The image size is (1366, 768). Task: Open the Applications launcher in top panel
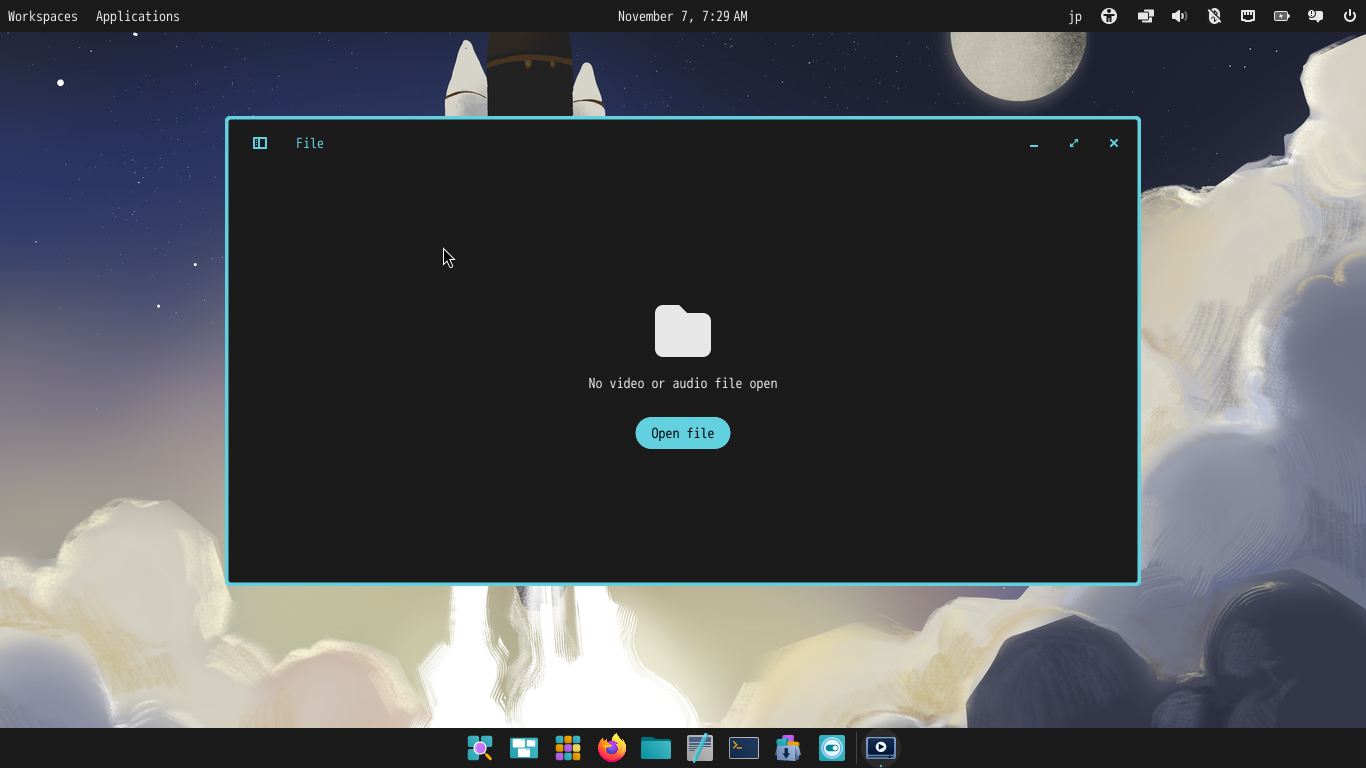click(x=138, y=16)
